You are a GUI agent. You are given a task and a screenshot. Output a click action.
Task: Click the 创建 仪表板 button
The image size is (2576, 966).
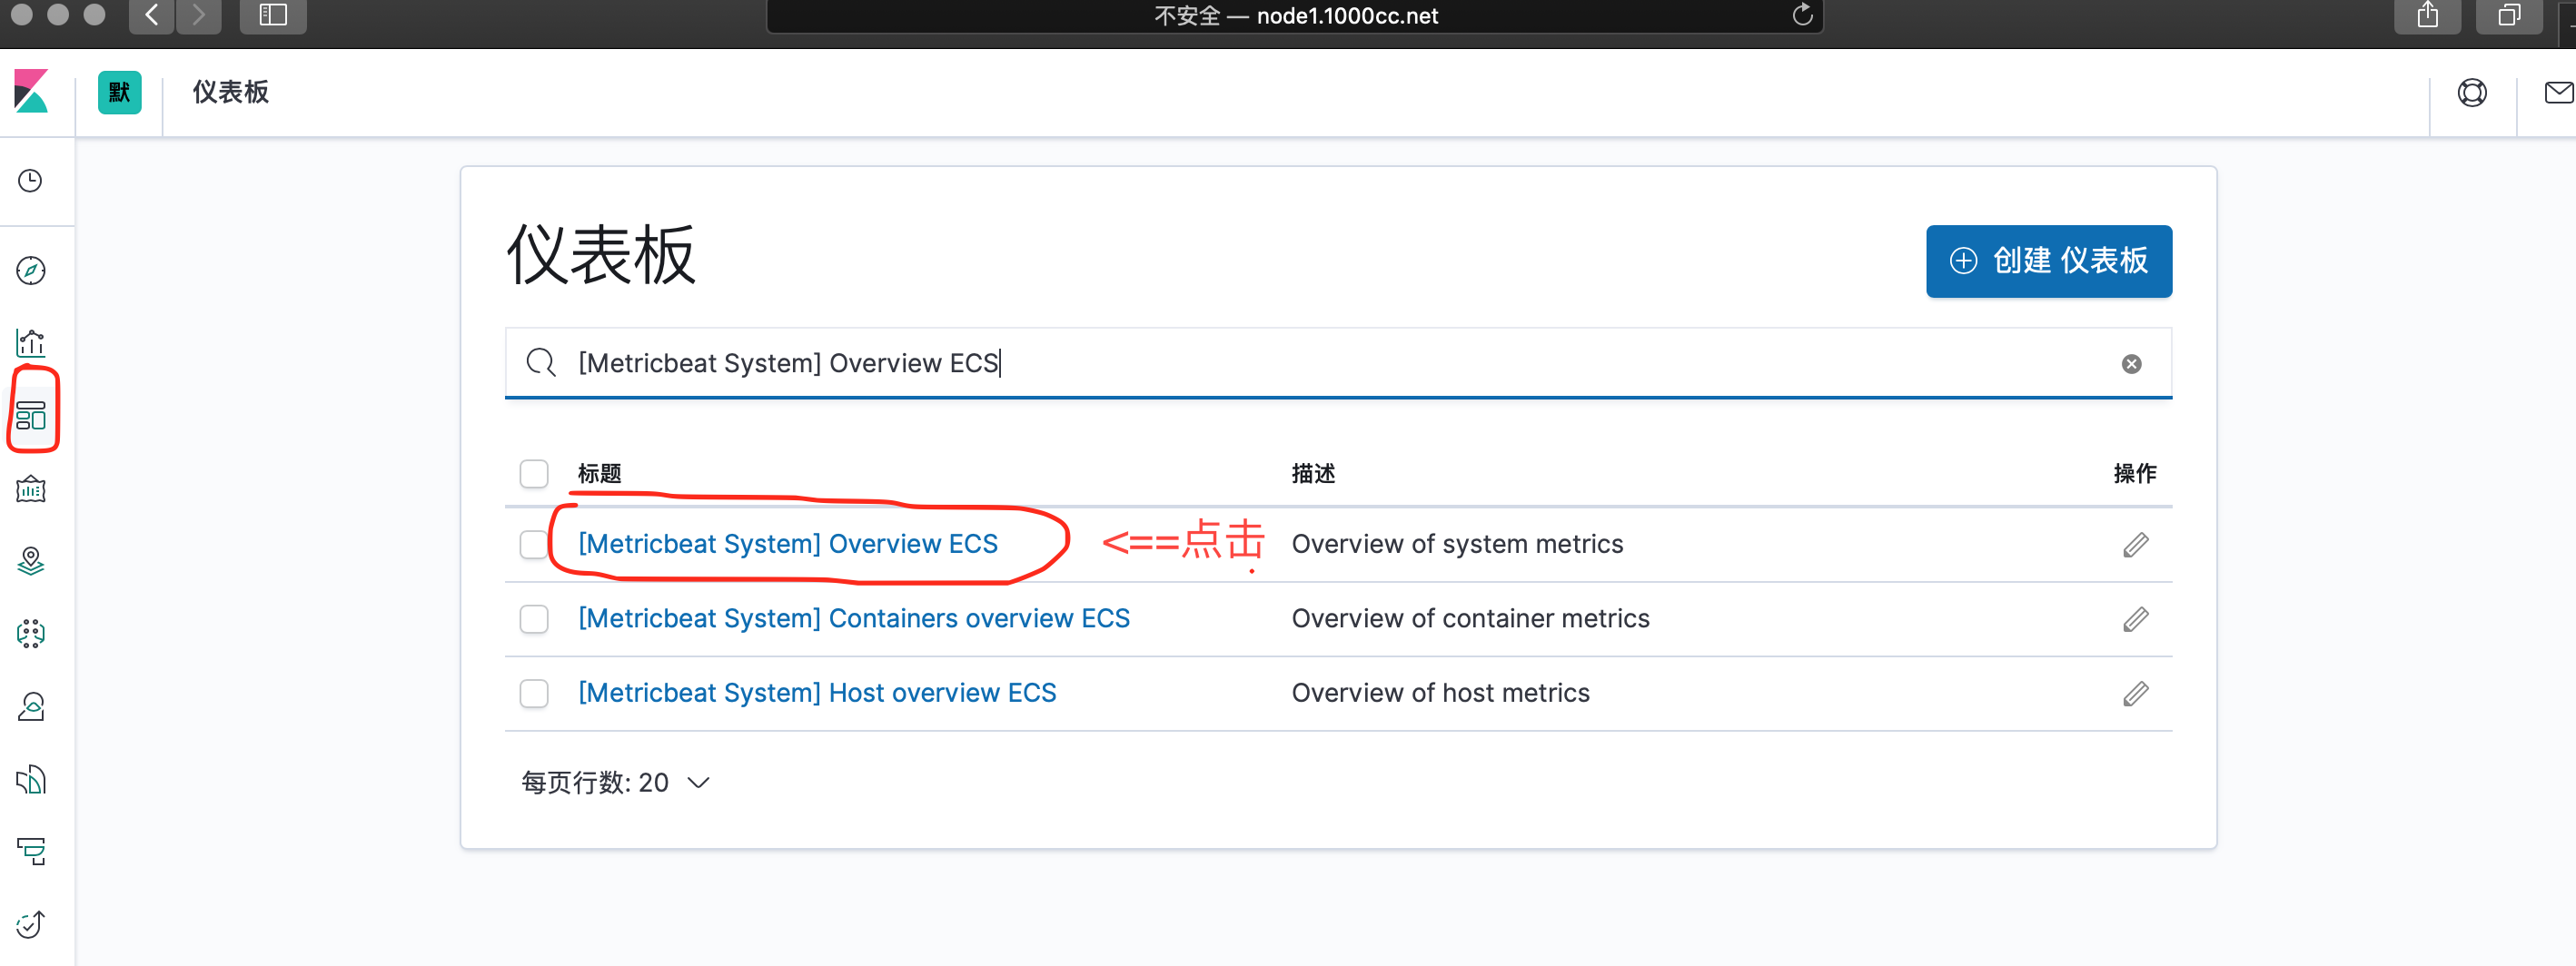[x=2048, y=261]
